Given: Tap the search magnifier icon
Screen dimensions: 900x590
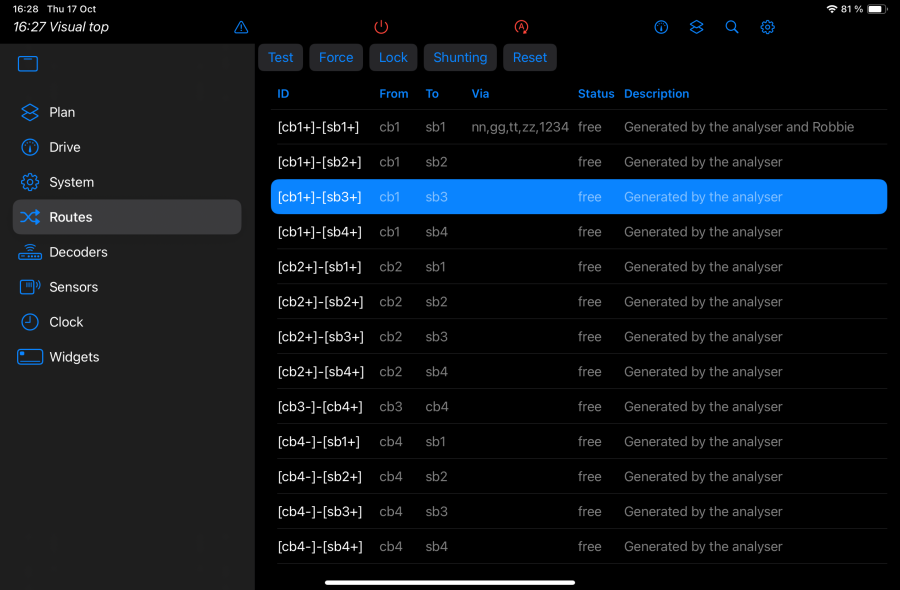Looking at the screenshot, I should (x=732, y=27).
